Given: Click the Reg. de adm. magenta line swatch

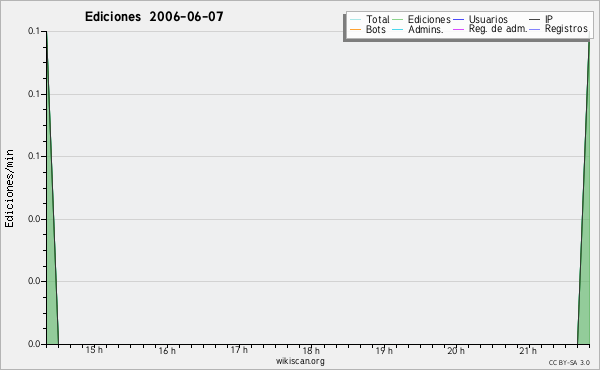Looking at the screenshot, I should 458,29.
